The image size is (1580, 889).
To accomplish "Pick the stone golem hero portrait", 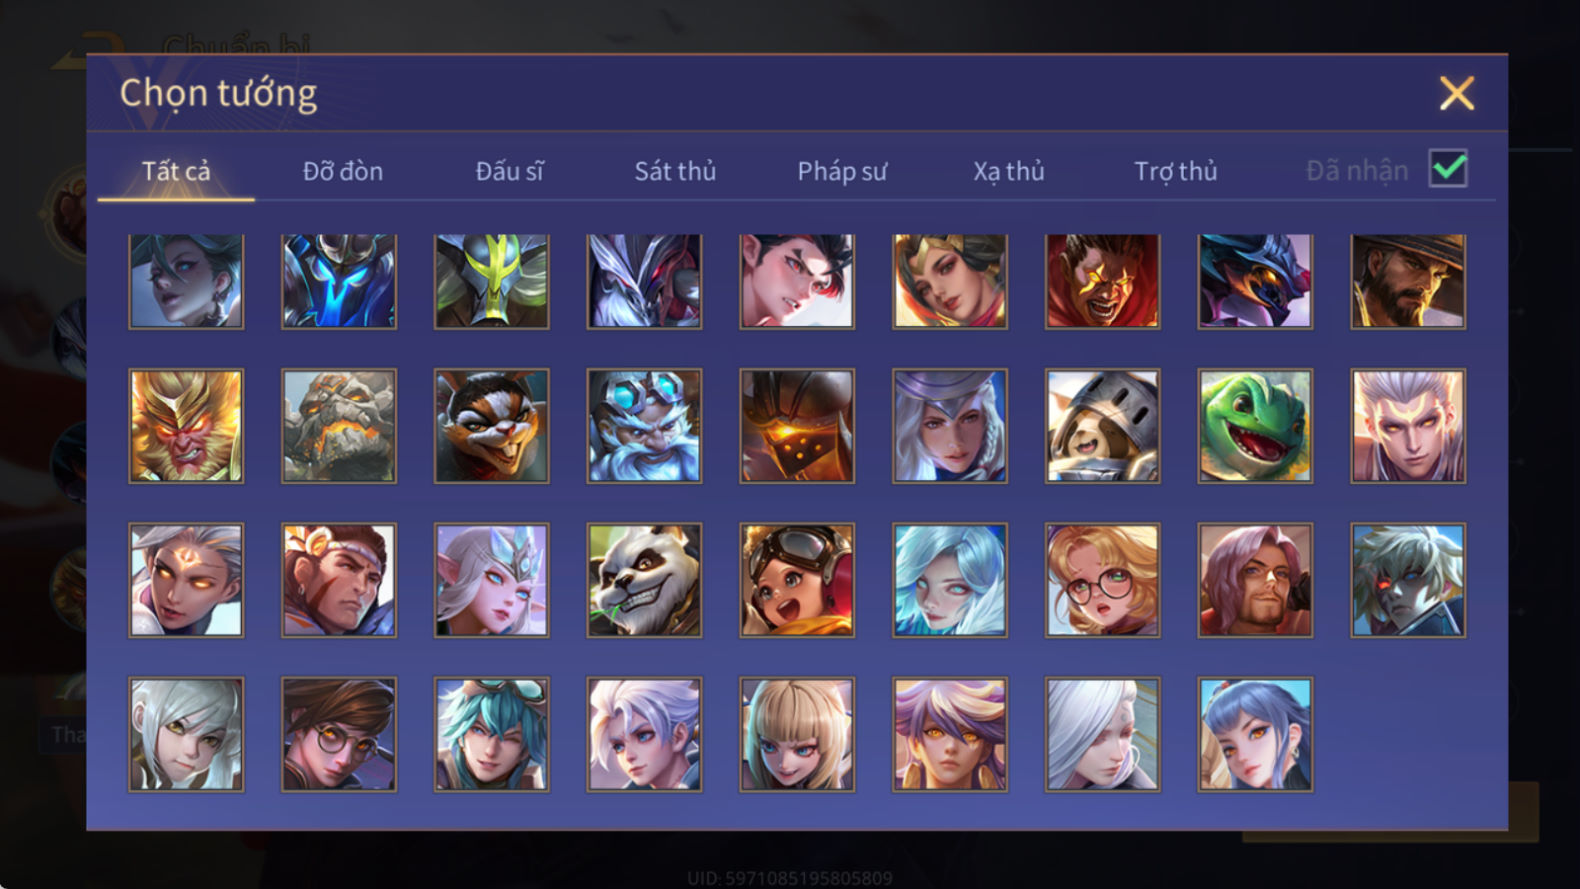I will click(339, 426).
